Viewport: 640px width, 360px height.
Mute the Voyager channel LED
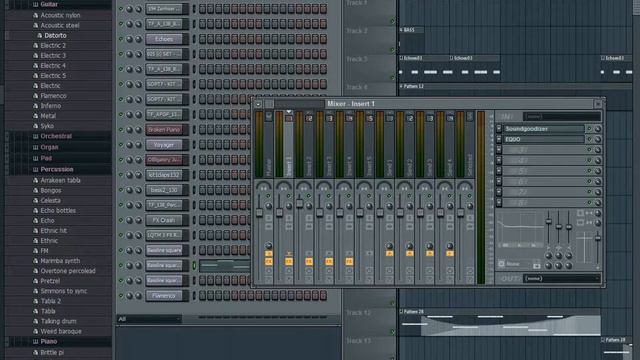click(x=121, y=144)
